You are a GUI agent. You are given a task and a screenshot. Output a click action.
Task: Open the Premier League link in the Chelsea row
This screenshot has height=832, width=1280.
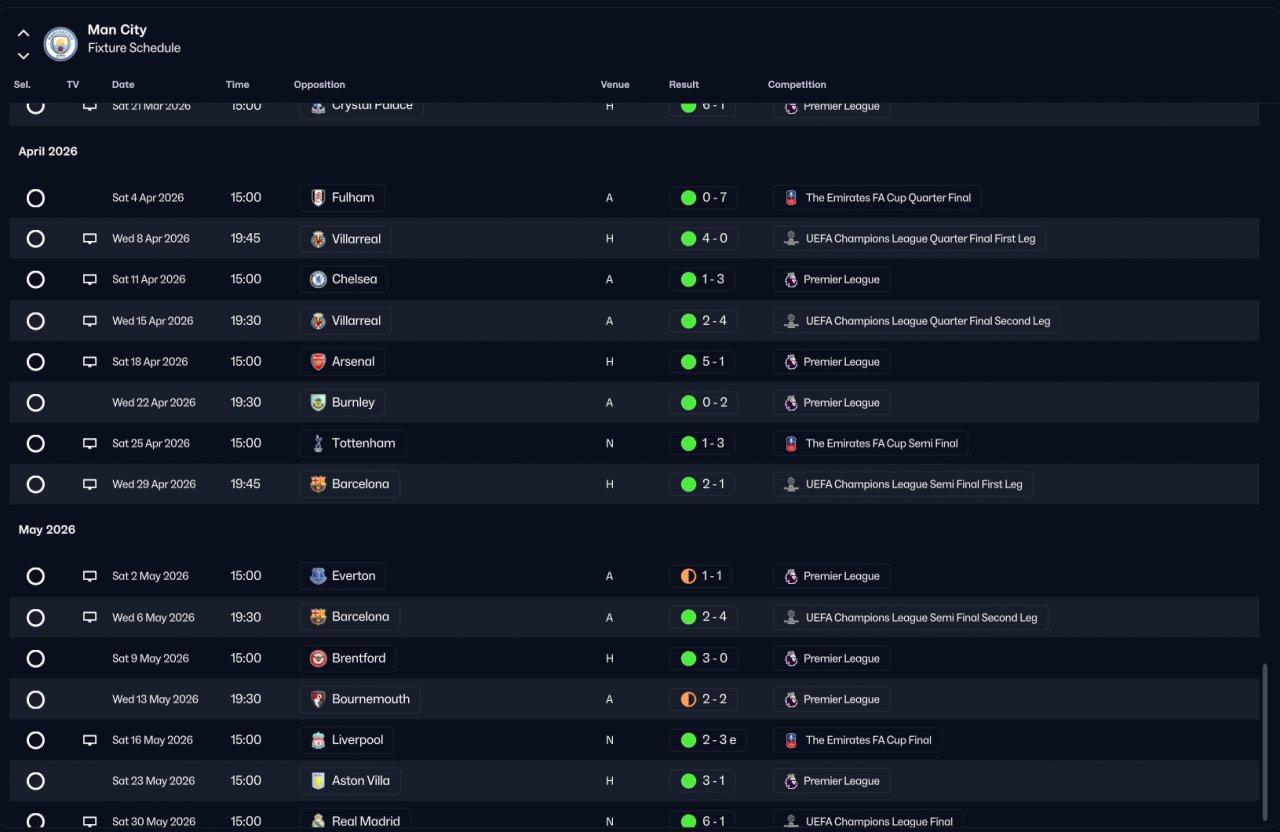(832, 280)
